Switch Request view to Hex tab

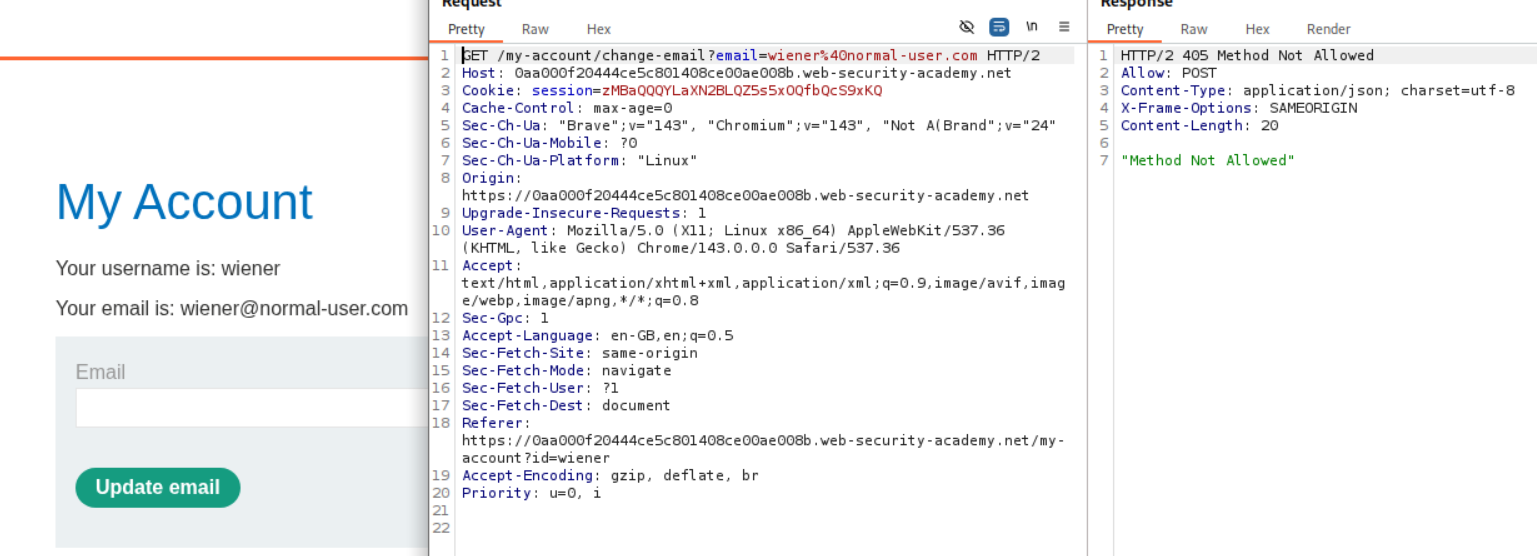click(x=598, y=29)
